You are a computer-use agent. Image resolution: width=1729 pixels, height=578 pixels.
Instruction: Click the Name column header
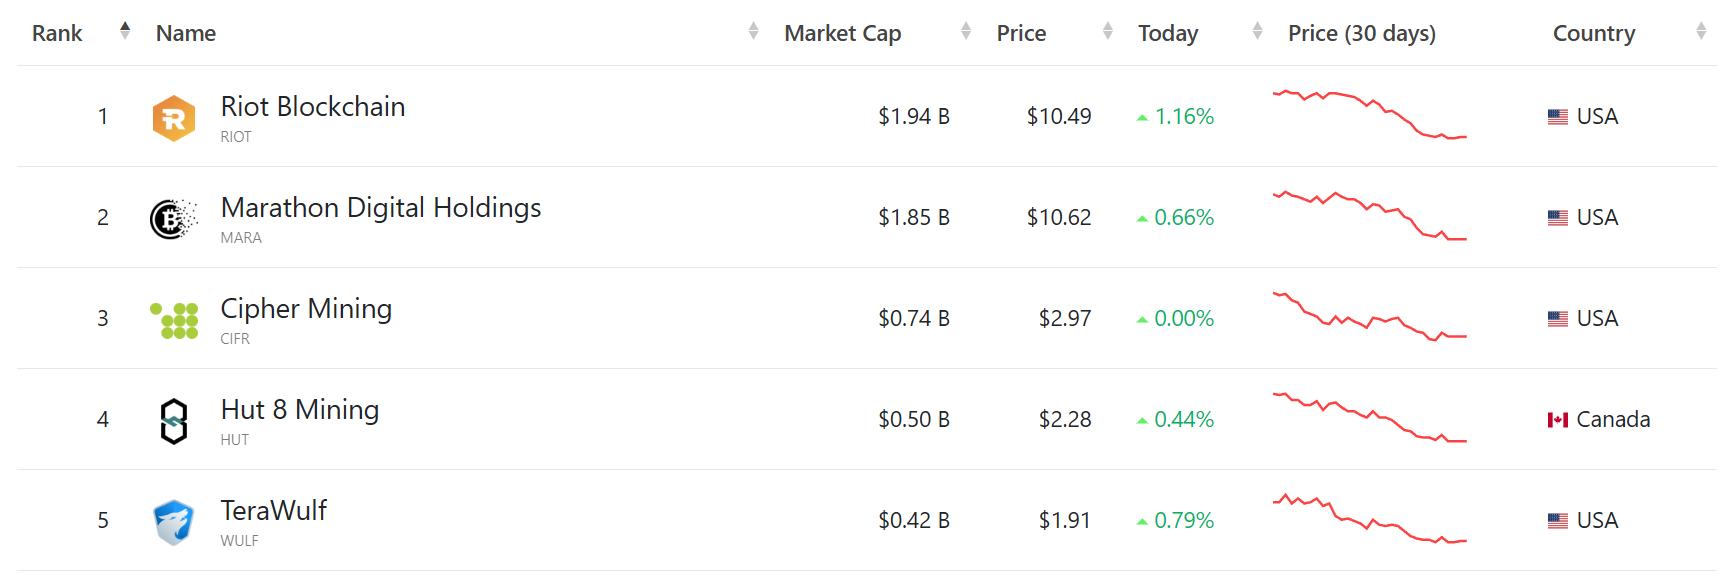point(186,34)
